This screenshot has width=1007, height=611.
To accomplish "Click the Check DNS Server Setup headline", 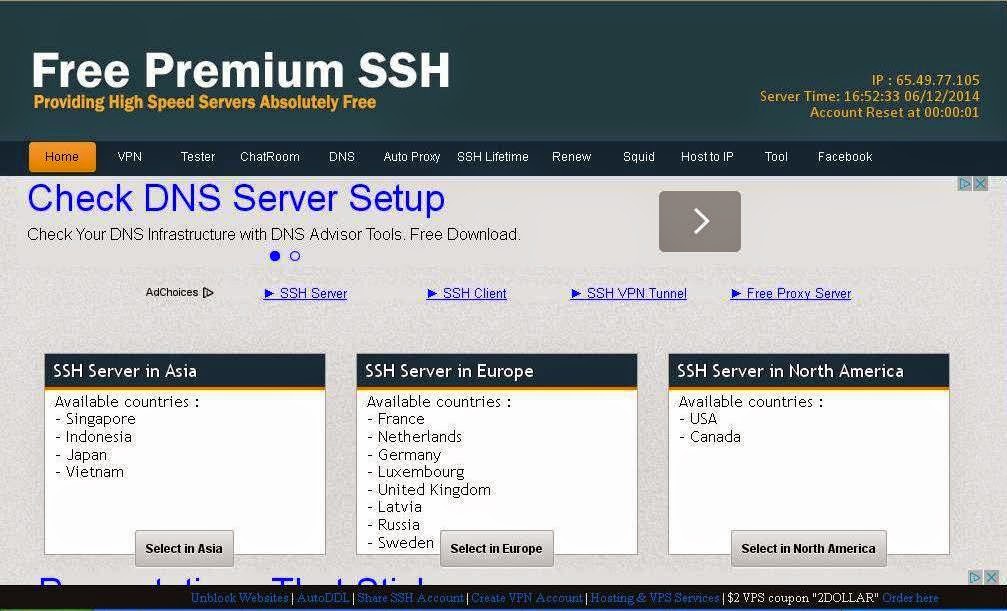I will point(236,198).
